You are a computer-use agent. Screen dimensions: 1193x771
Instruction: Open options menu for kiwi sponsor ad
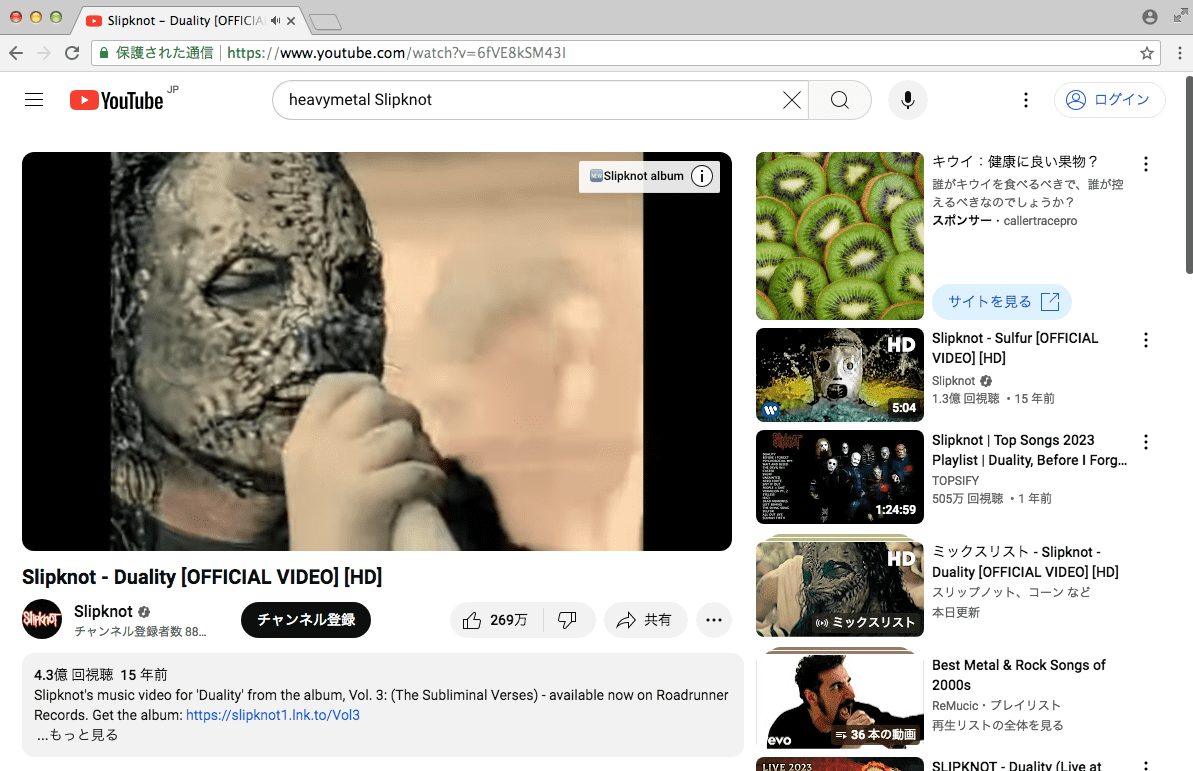1145,164
